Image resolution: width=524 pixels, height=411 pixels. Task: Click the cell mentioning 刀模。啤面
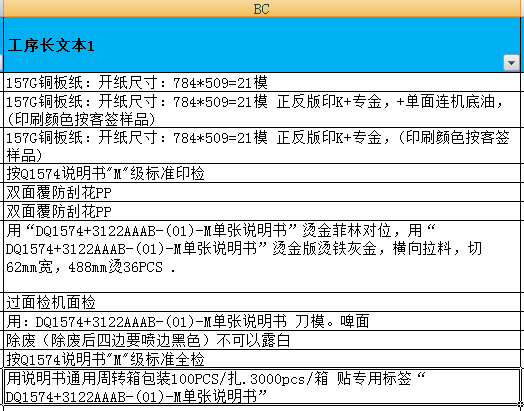click(x=262, y=321)
